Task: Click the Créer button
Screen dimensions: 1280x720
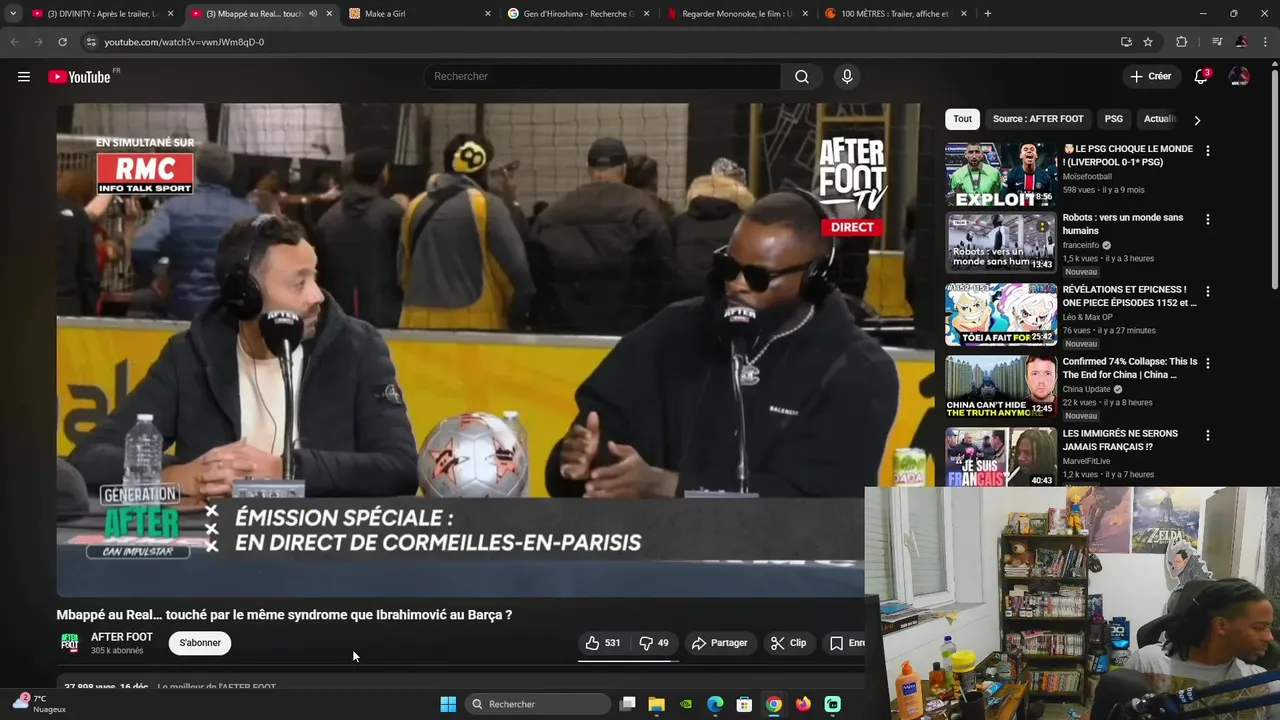Action: (x=1150, y=77)
